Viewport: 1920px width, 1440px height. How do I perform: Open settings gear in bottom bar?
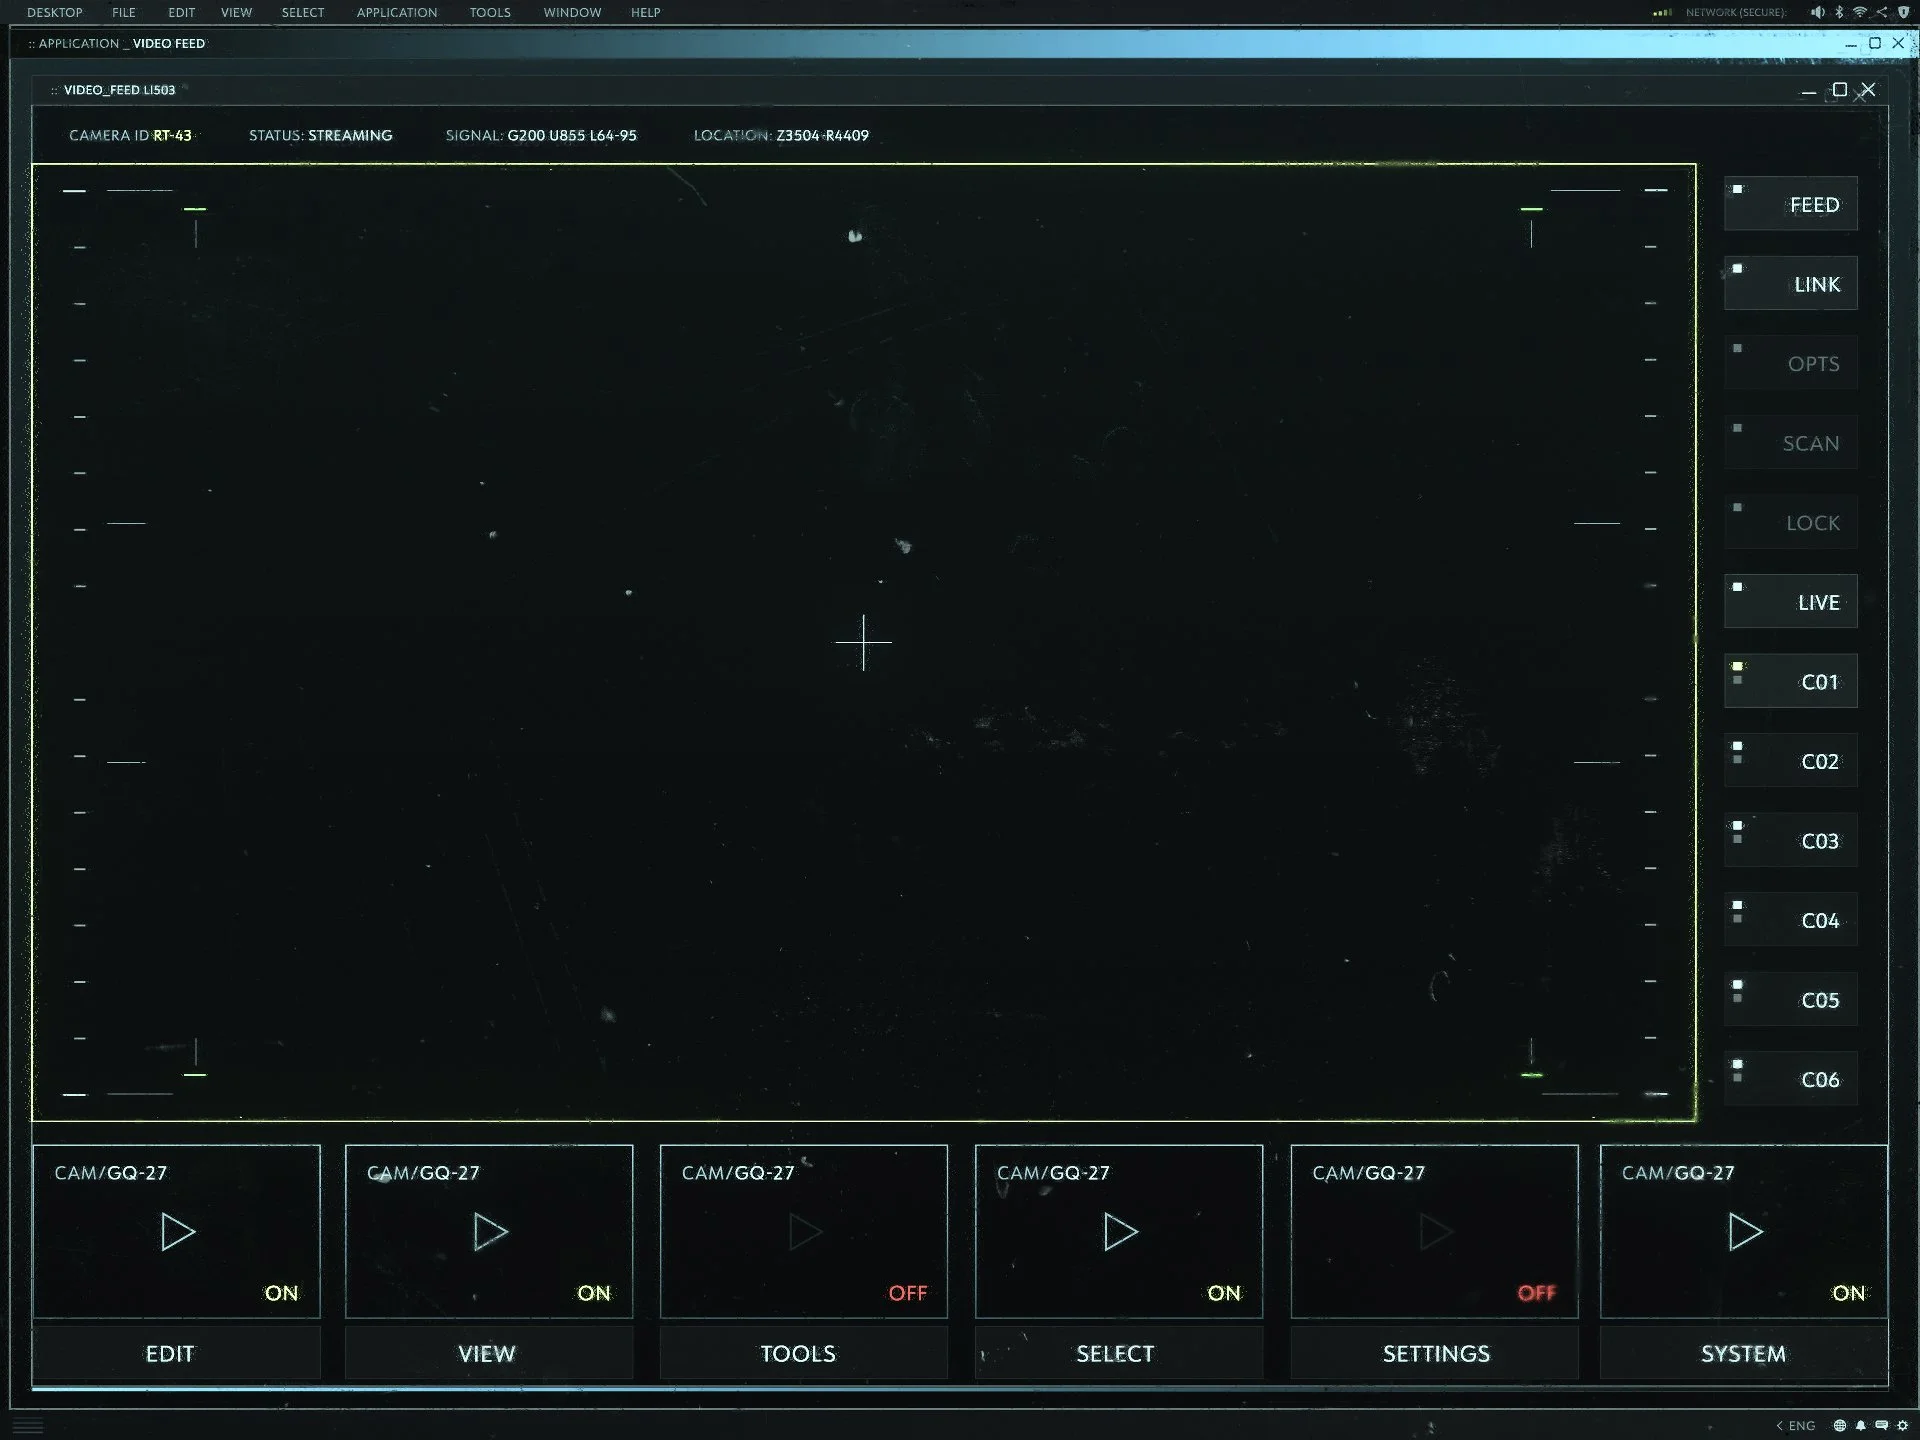pyautogui.click(x=1903, y=1425)
